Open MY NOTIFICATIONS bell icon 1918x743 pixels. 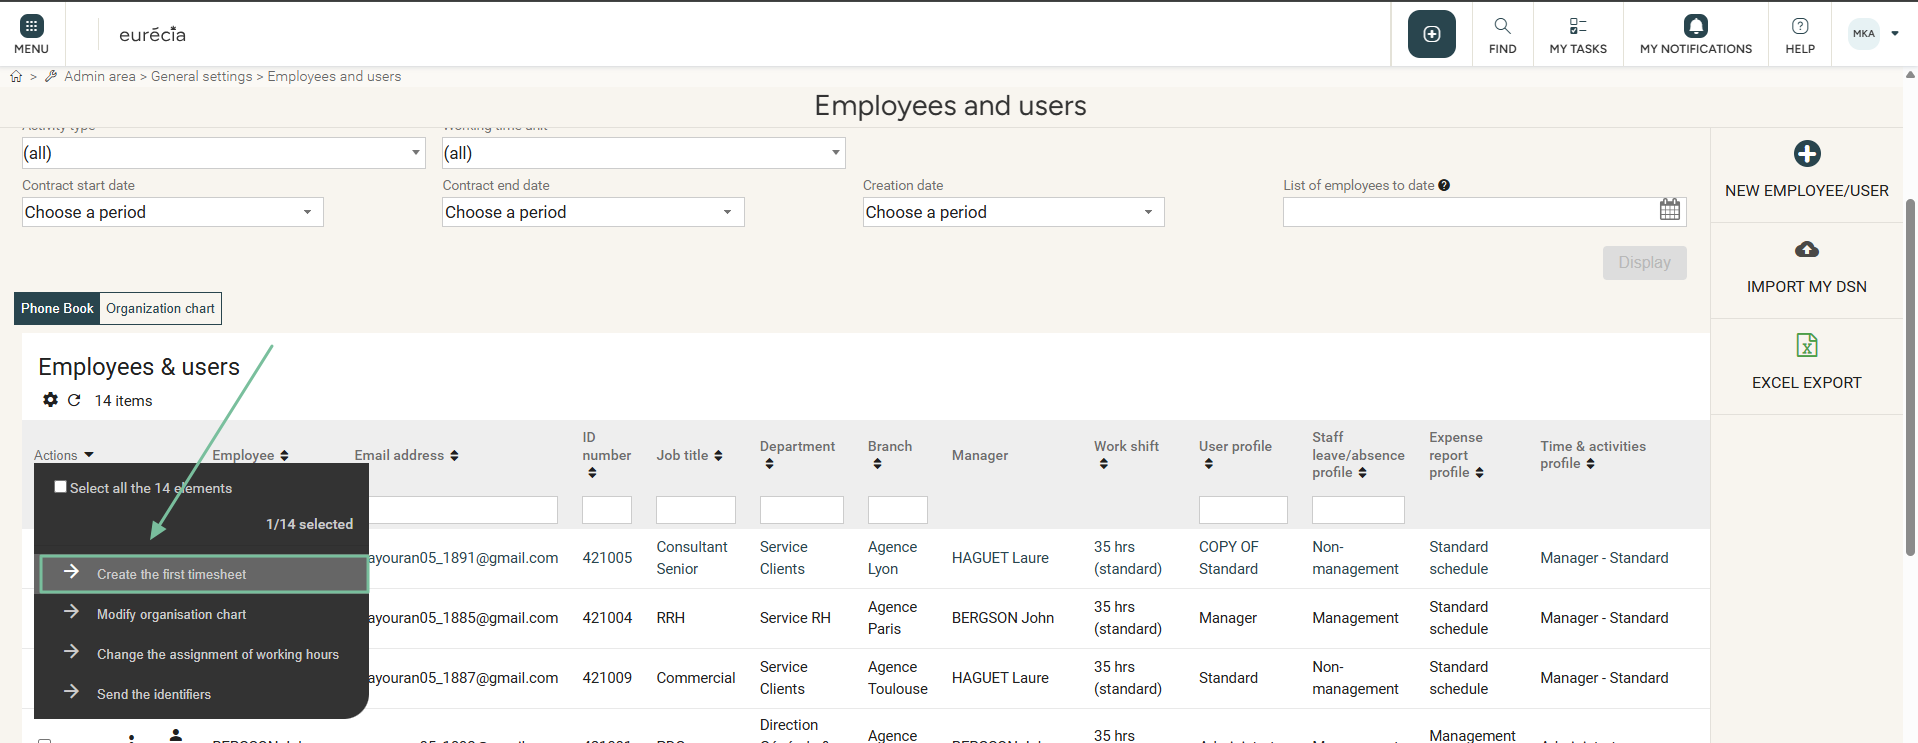[x=1695, y=27]
